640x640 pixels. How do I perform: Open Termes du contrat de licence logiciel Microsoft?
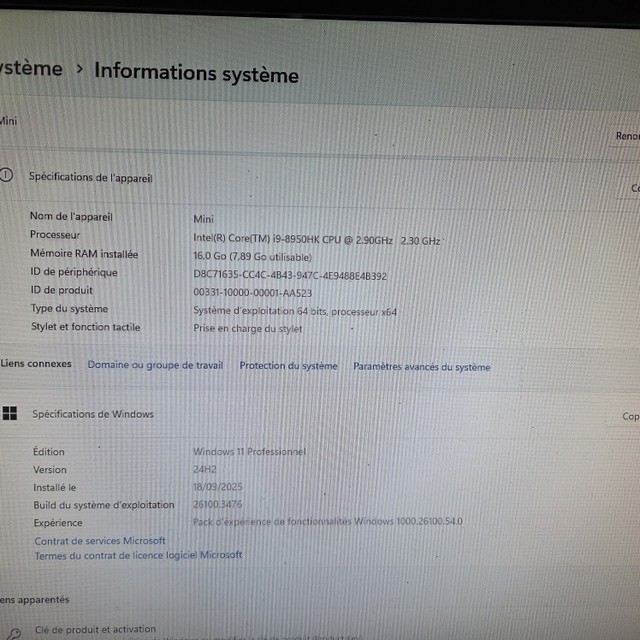138,556
